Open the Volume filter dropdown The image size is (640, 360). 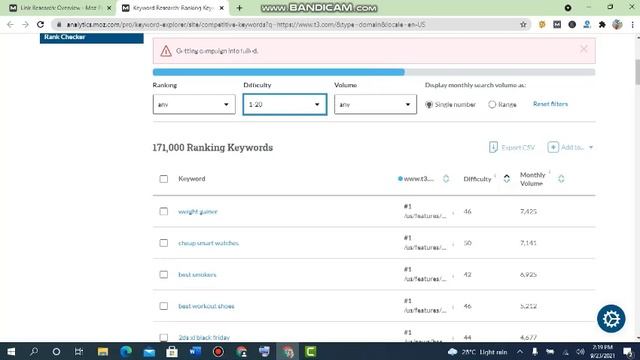[375, 104]
